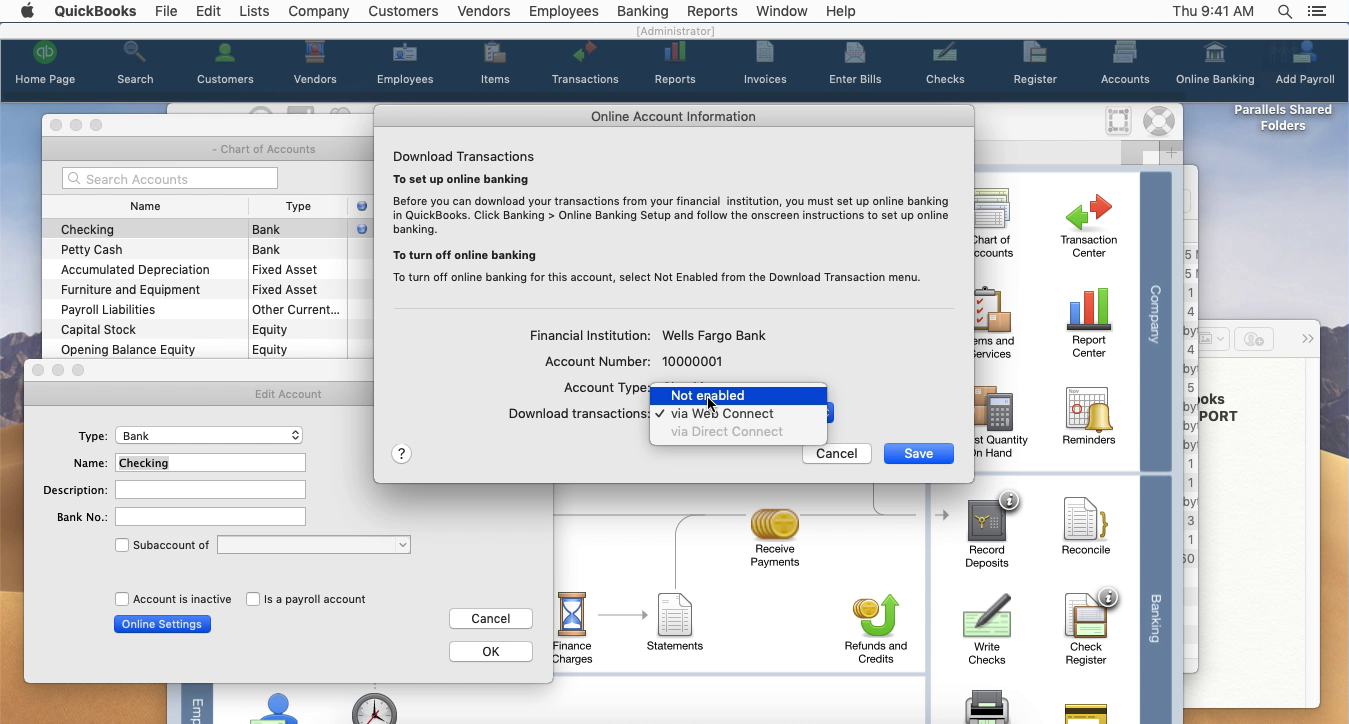1349x724 pixels.
Task: Cancel the Edit Account window
Action: (490, 619)
